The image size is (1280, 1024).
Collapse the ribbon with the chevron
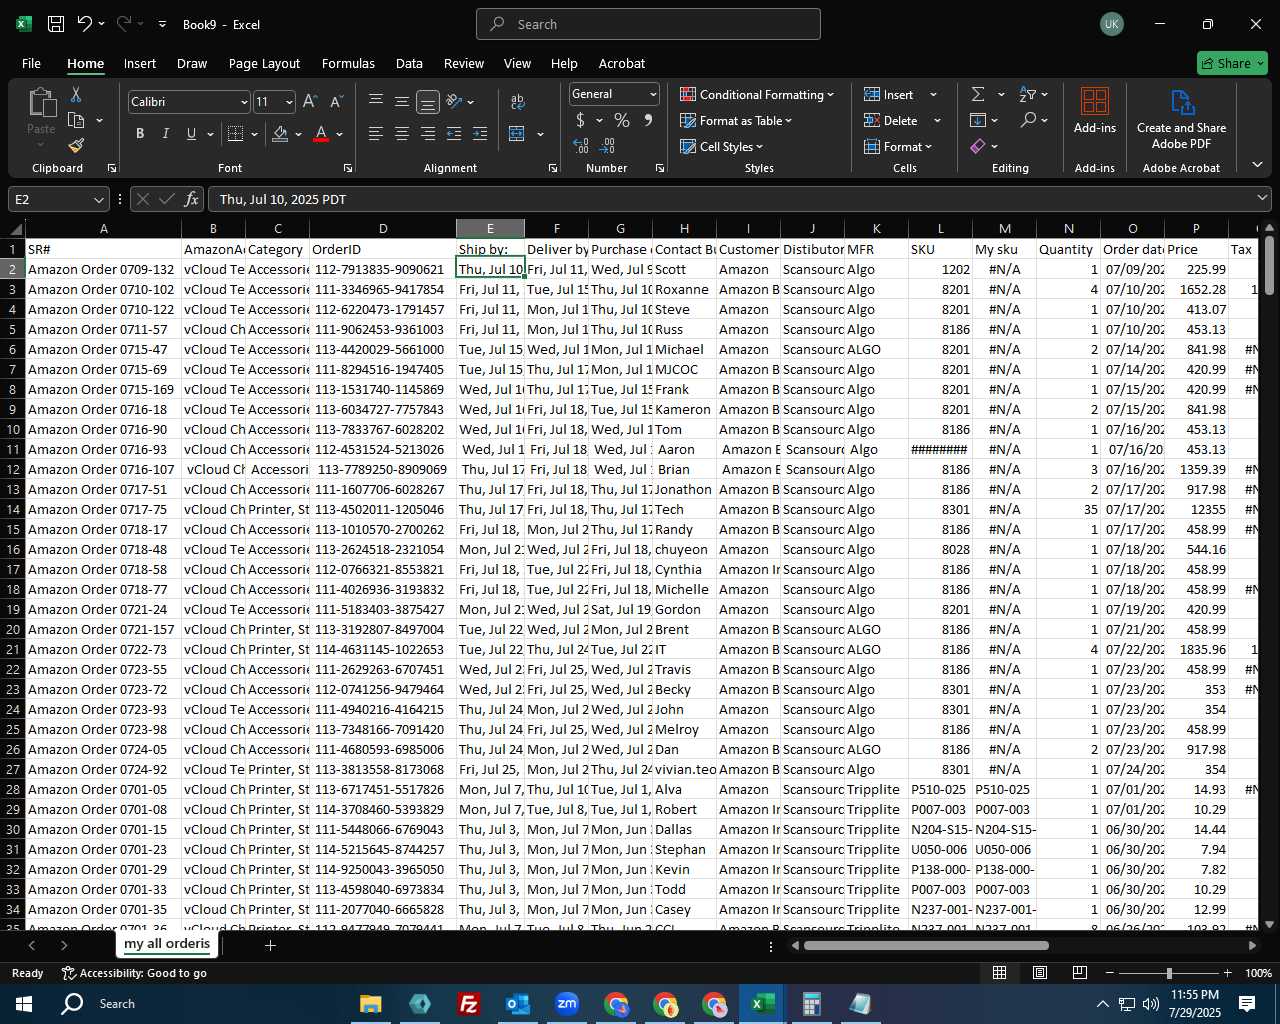click(x=1258, y=165)
